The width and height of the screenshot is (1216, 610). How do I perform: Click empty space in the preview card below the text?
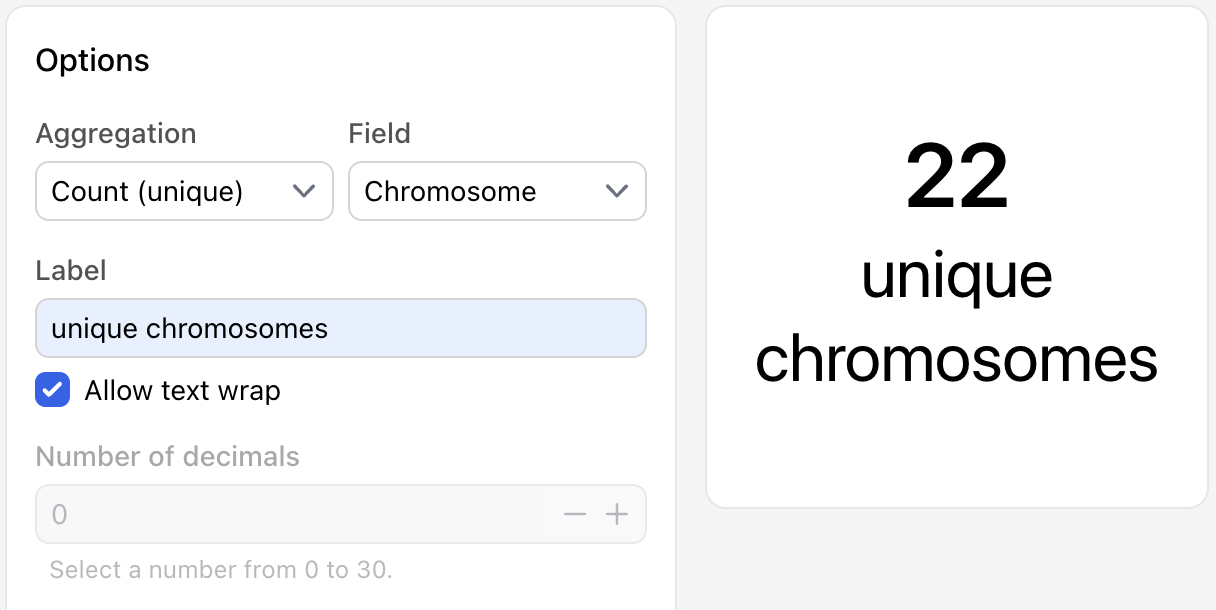click(956, 450)
